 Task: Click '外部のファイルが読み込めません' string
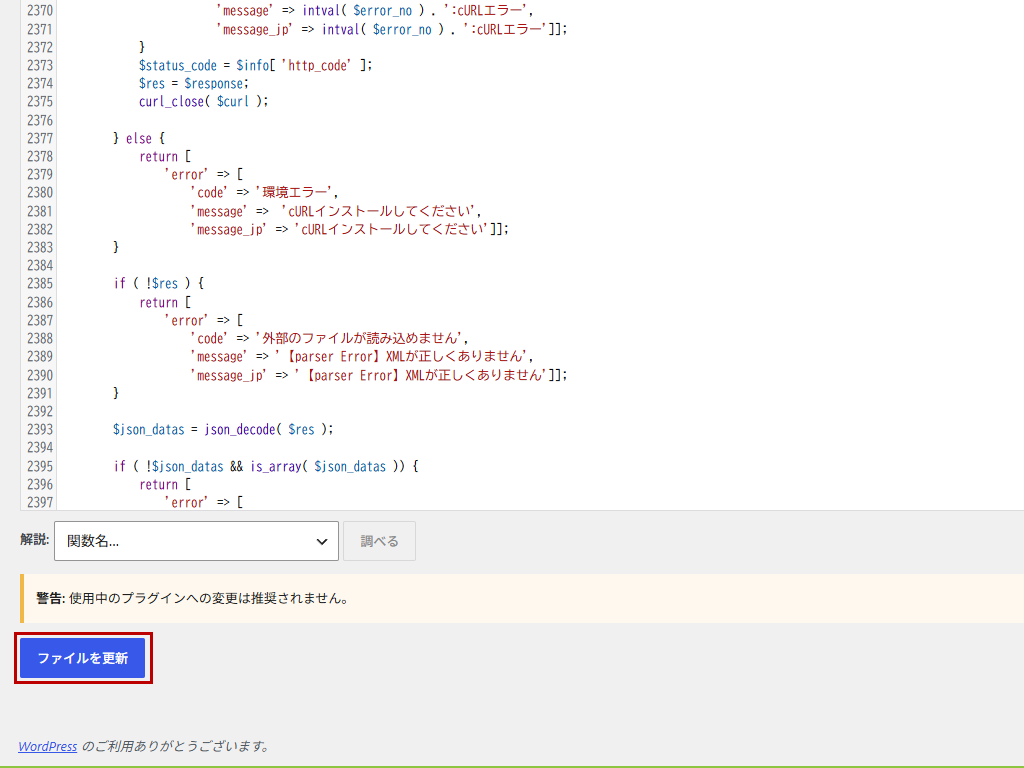pos(359,338)
